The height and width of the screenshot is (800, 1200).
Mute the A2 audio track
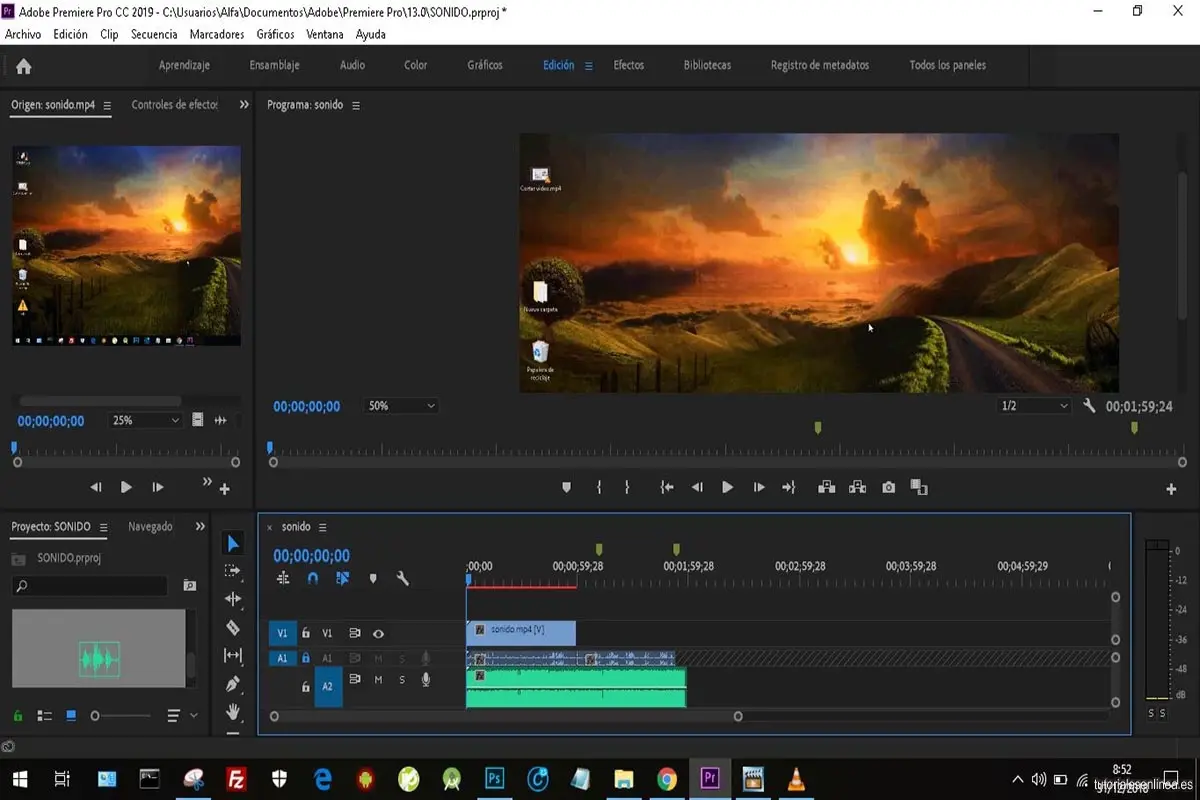coord(378,679)
